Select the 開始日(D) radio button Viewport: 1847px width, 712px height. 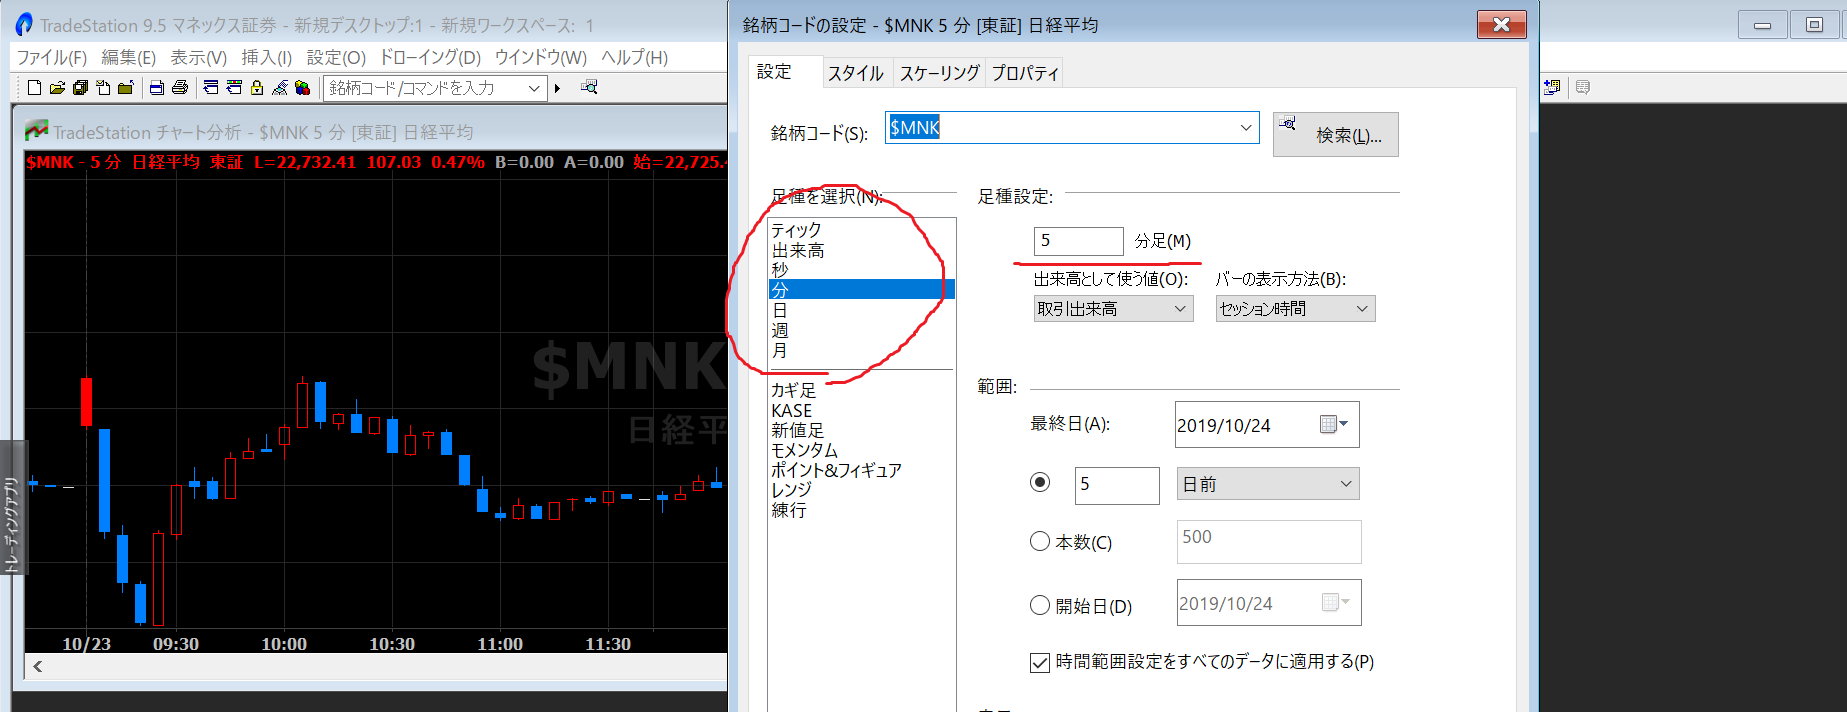1040,606
